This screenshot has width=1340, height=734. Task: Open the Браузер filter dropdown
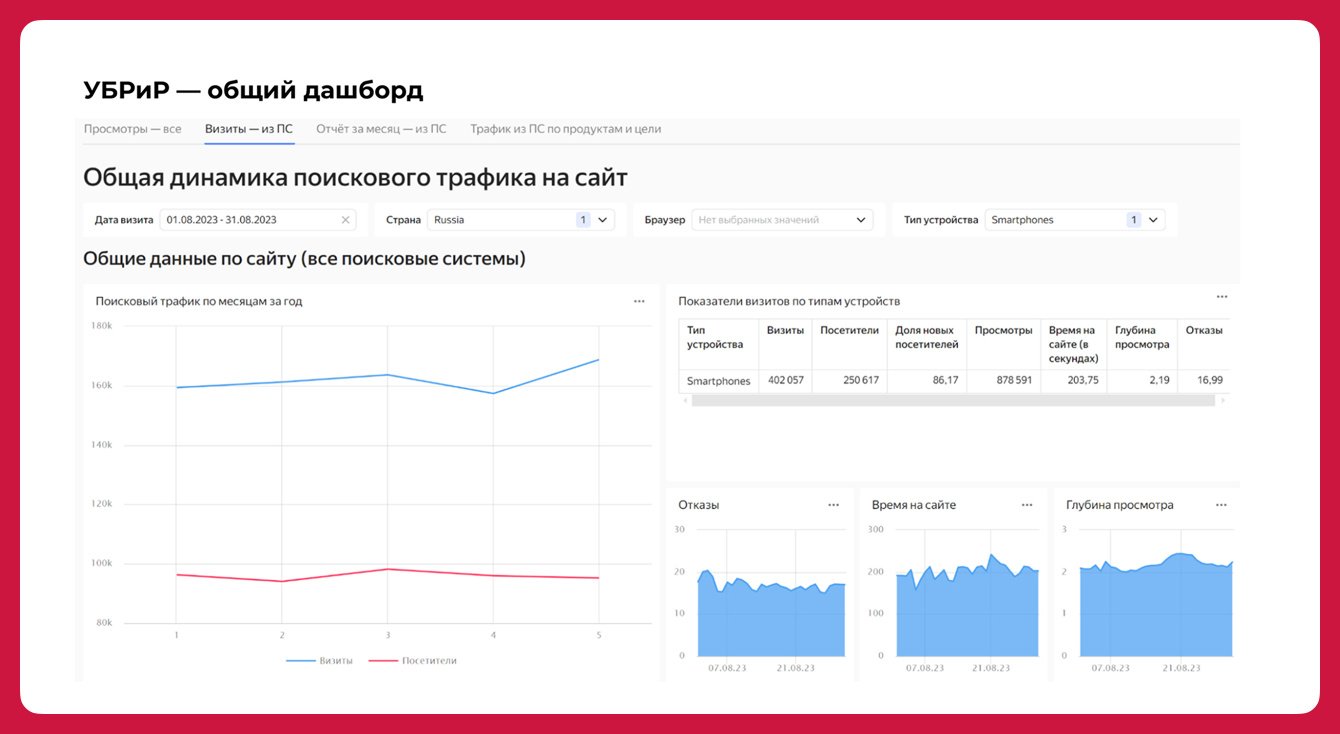(782, 220)
